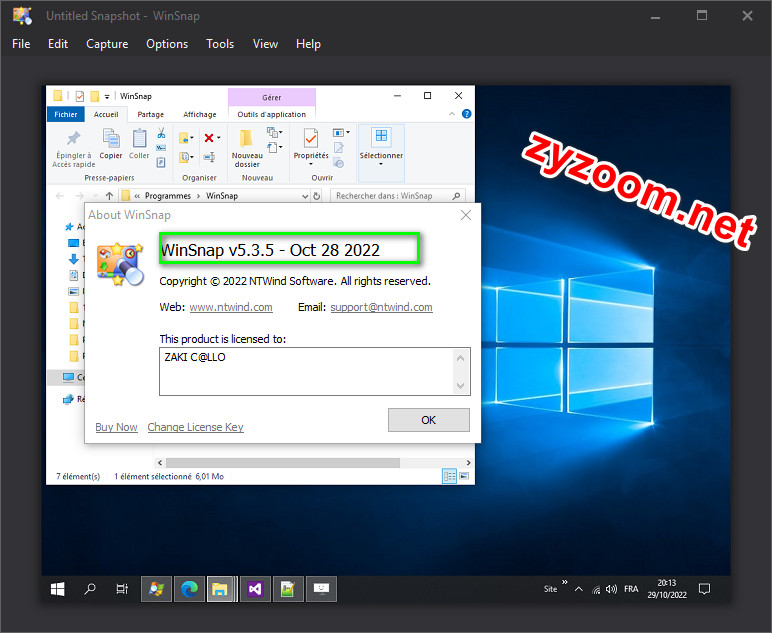Click the File Explorer taskbar icon

pyautogui.click(x=220, y=589)
